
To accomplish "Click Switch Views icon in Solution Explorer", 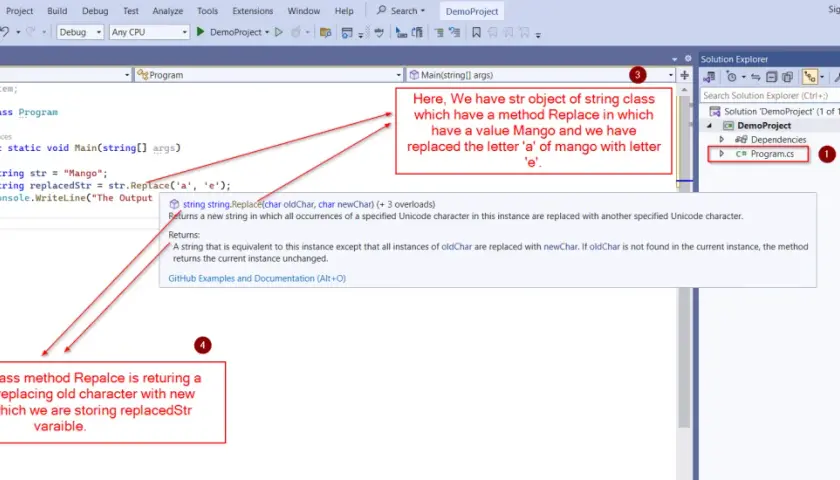I will click(709, 77).
